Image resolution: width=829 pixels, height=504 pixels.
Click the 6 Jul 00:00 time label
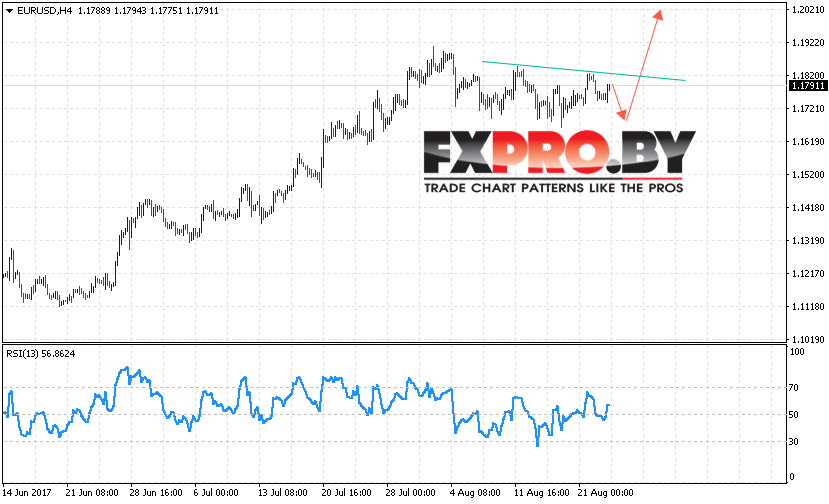coord(216,493)
